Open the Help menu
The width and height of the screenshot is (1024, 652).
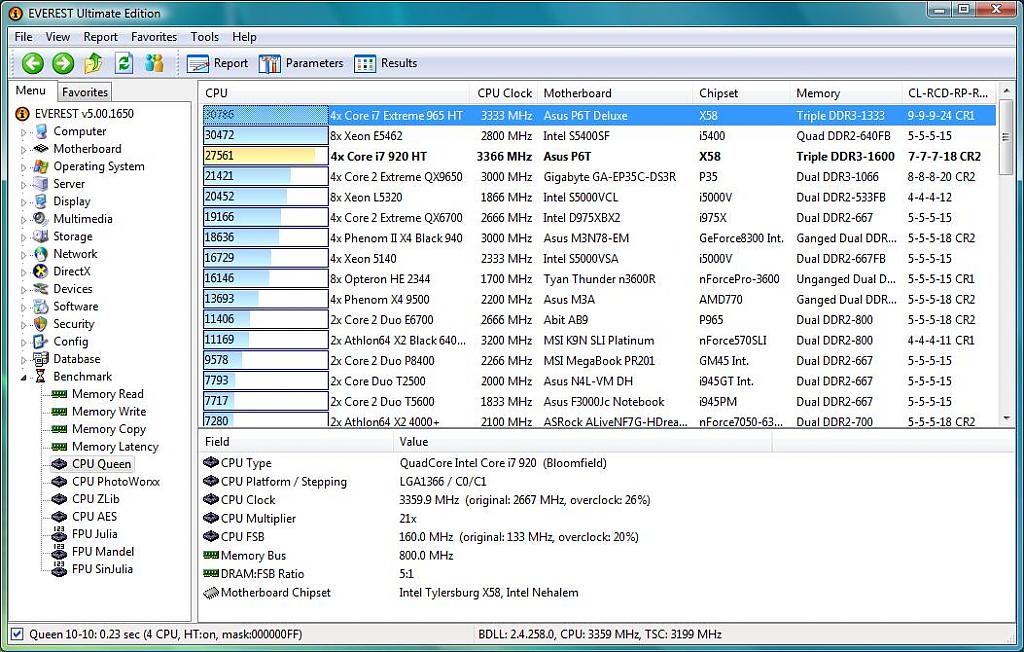[244, 37]
